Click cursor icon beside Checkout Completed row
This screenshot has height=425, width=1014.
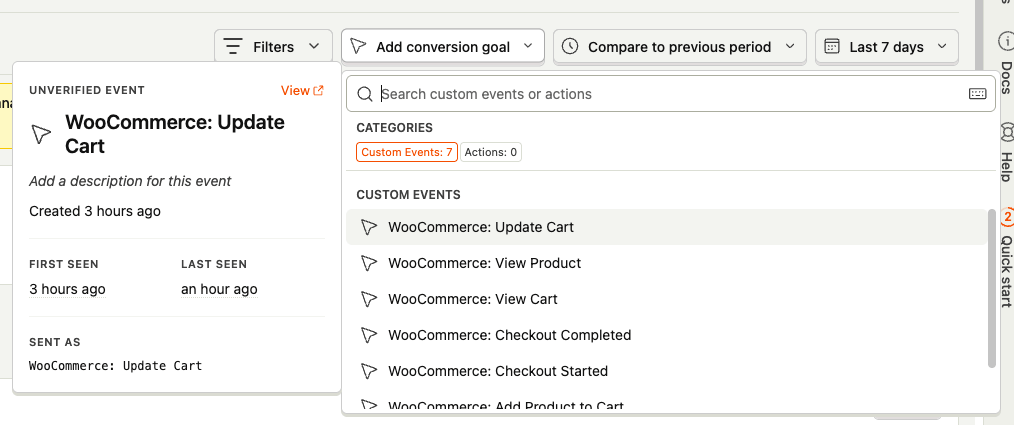pyautogui.click(x=369, y=335)
